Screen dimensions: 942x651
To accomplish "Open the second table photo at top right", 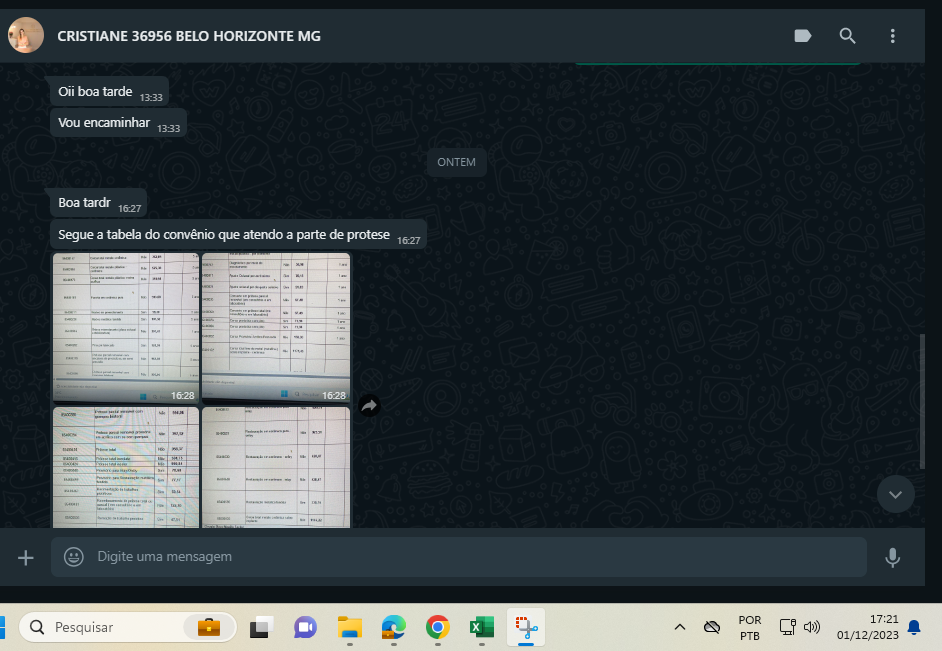I will coord(276,328).
